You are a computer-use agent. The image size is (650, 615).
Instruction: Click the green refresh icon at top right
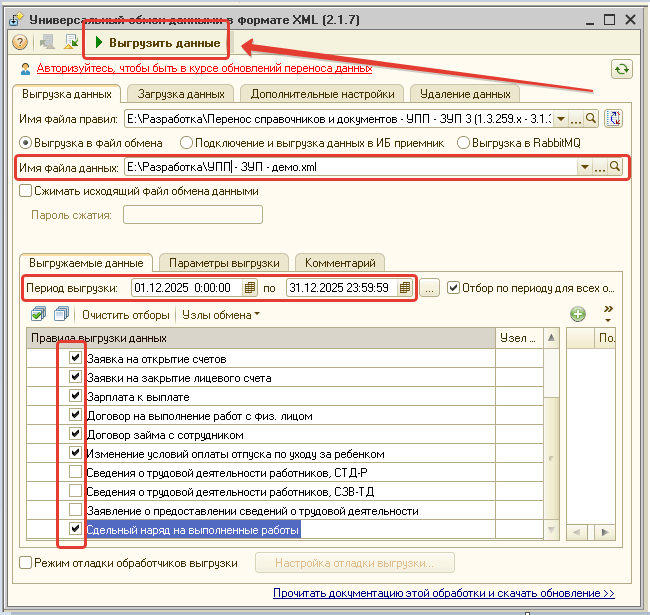pos(622,68)
